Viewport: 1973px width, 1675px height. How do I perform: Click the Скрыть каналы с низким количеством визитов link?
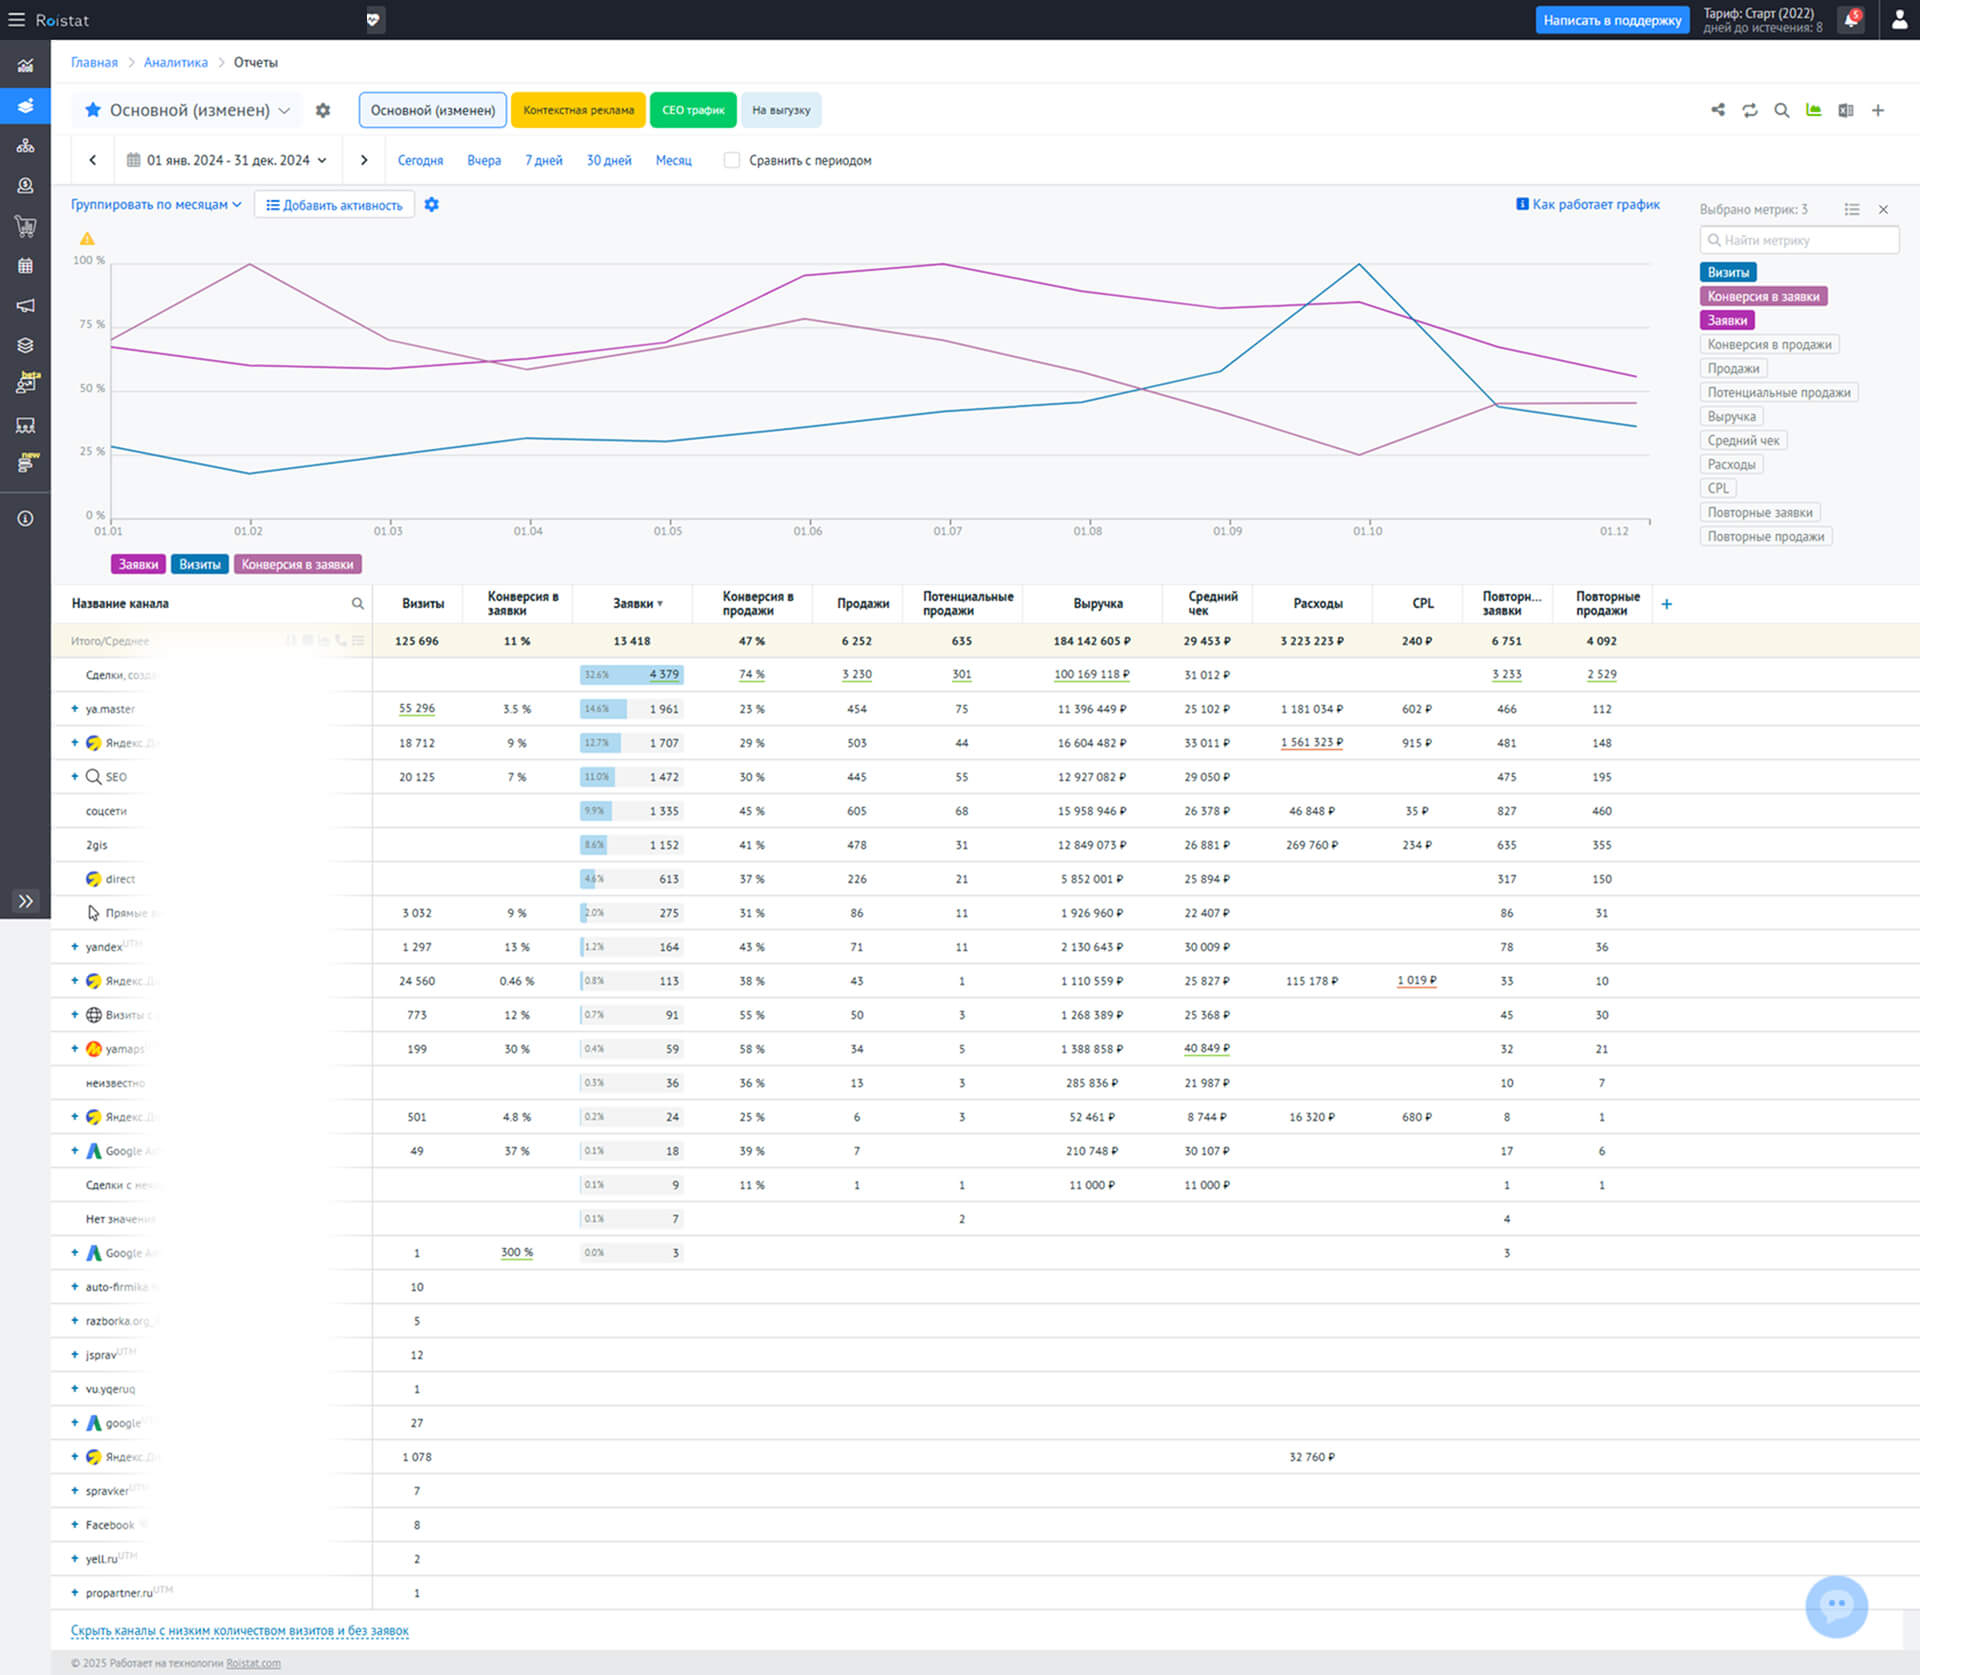click(239, 1630)
